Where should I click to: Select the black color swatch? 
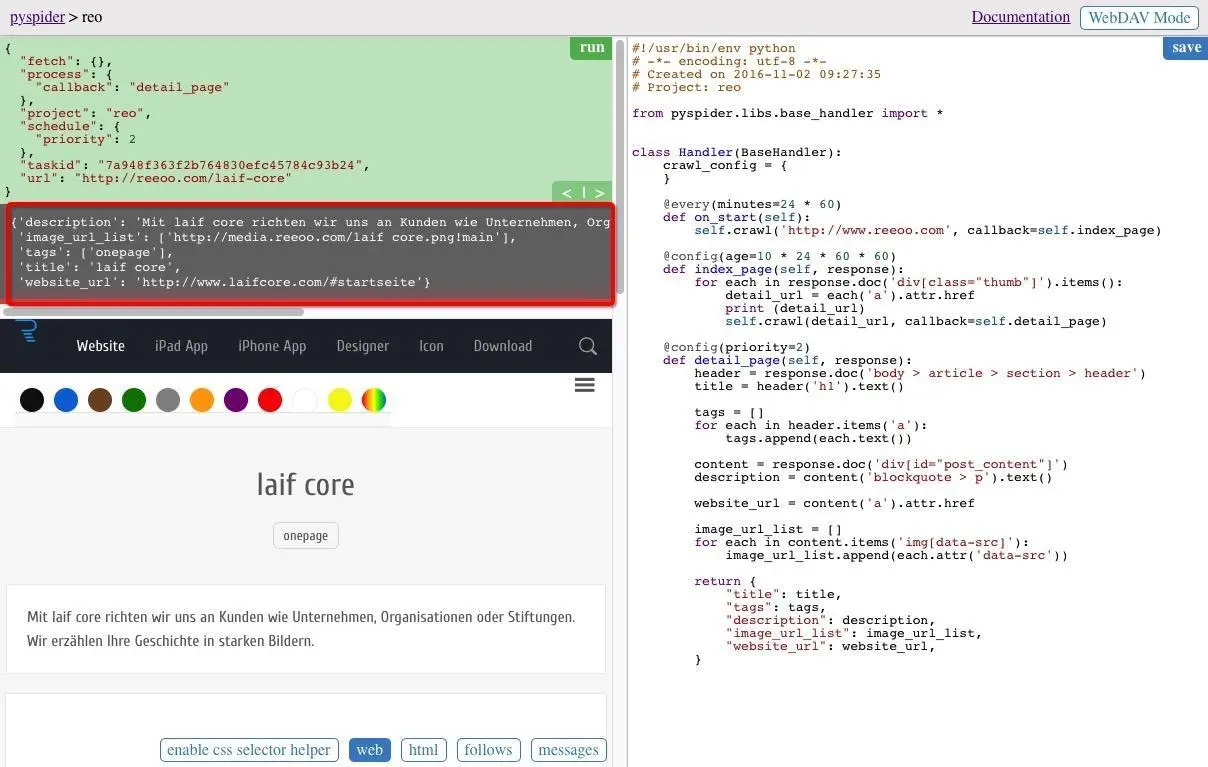point(32,400)
